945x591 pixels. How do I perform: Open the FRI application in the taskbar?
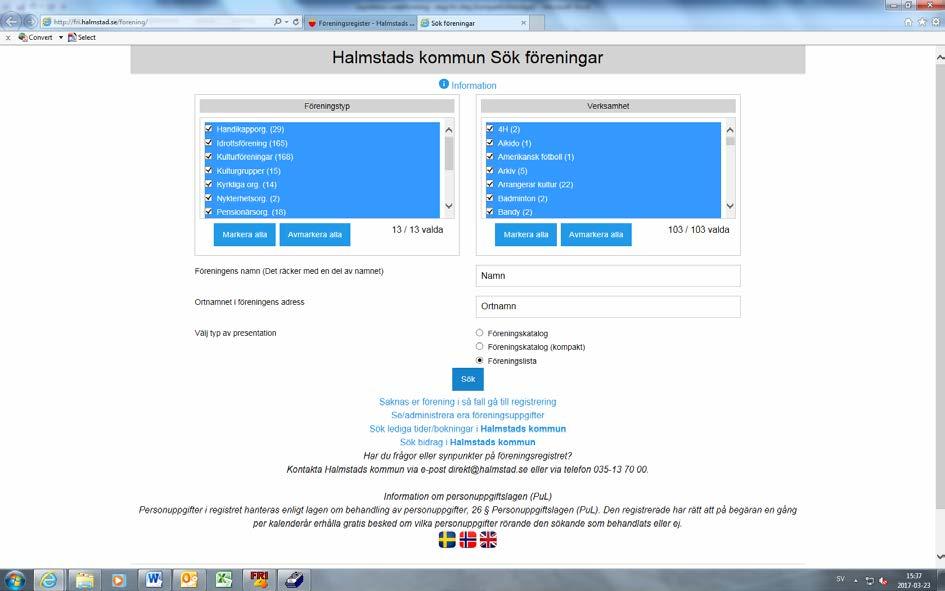[x=259, y=580]
